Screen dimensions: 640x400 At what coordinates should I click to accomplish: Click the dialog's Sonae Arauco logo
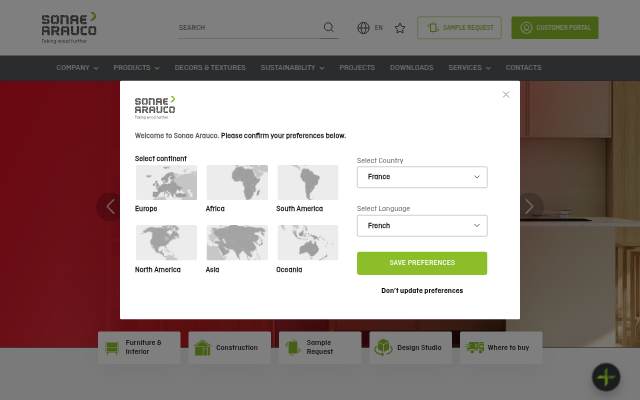(155, 108)
